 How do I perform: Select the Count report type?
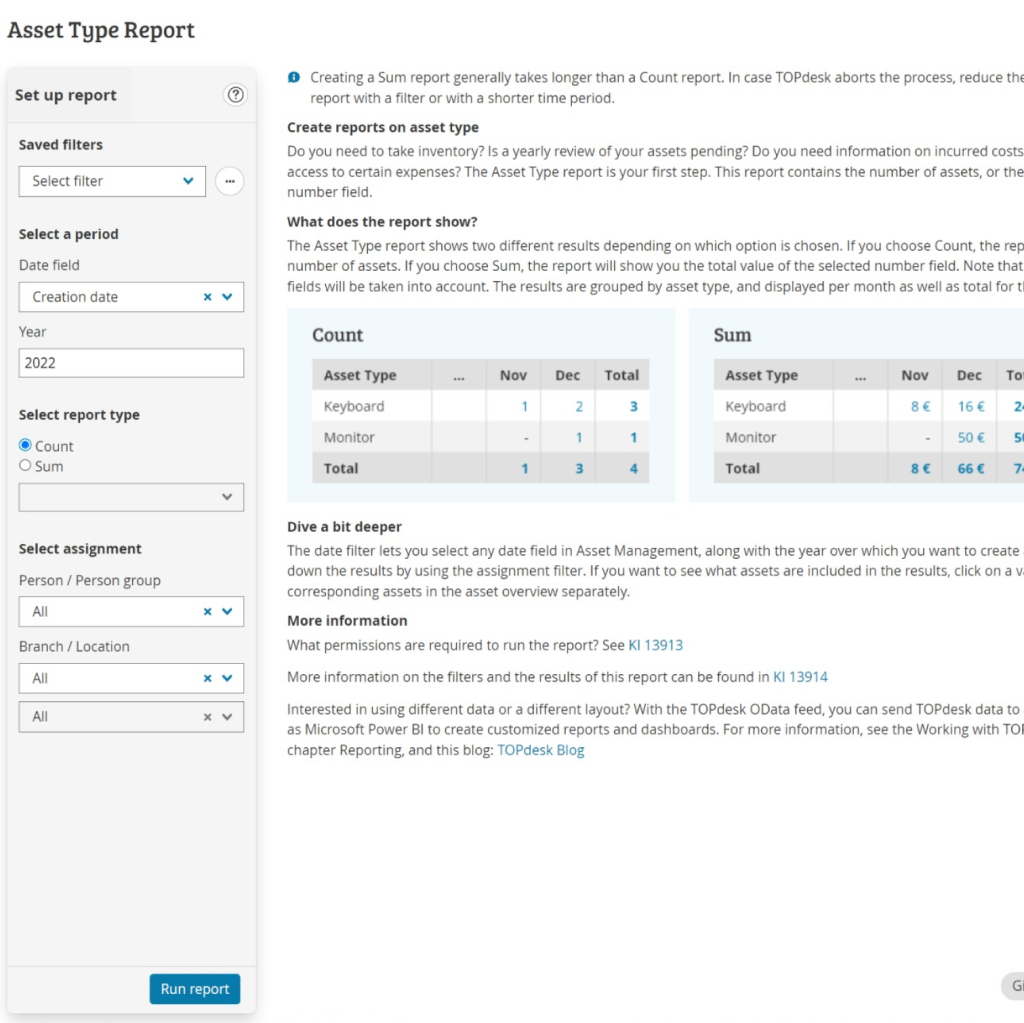click(26, 446)
